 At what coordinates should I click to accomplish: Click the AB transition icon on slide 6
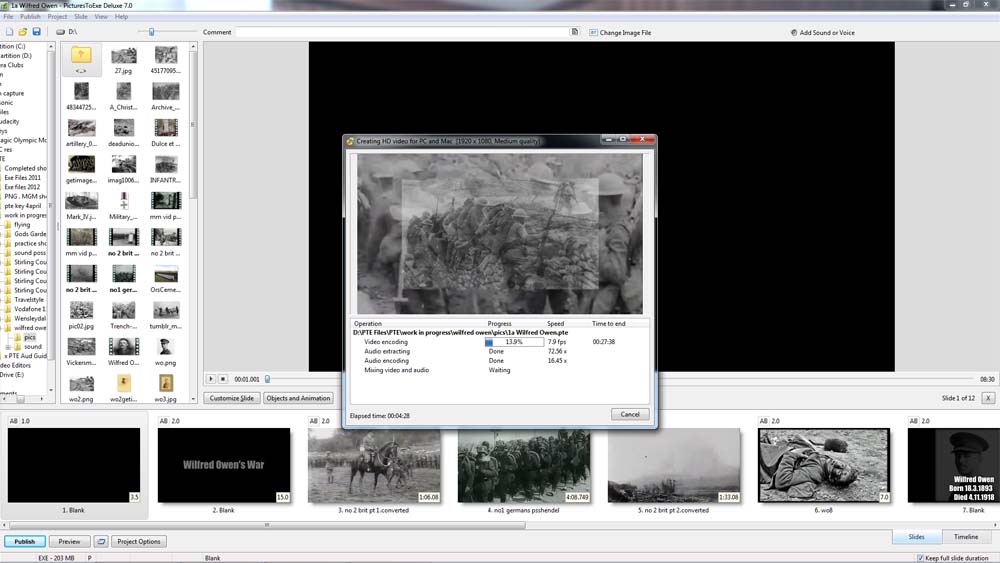click(763, 421)
